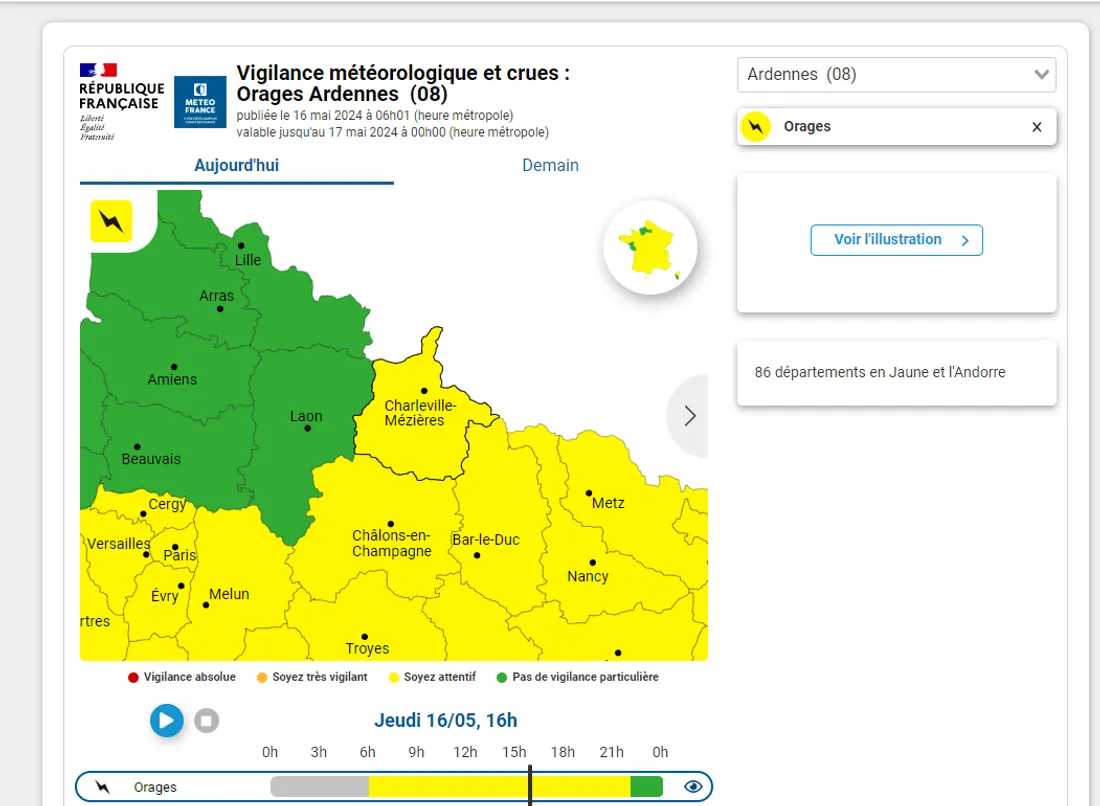This screenshot has width=1100, height=806.
Task: Click the red Vigilance absolue legend dot
Action: (133, 677)
